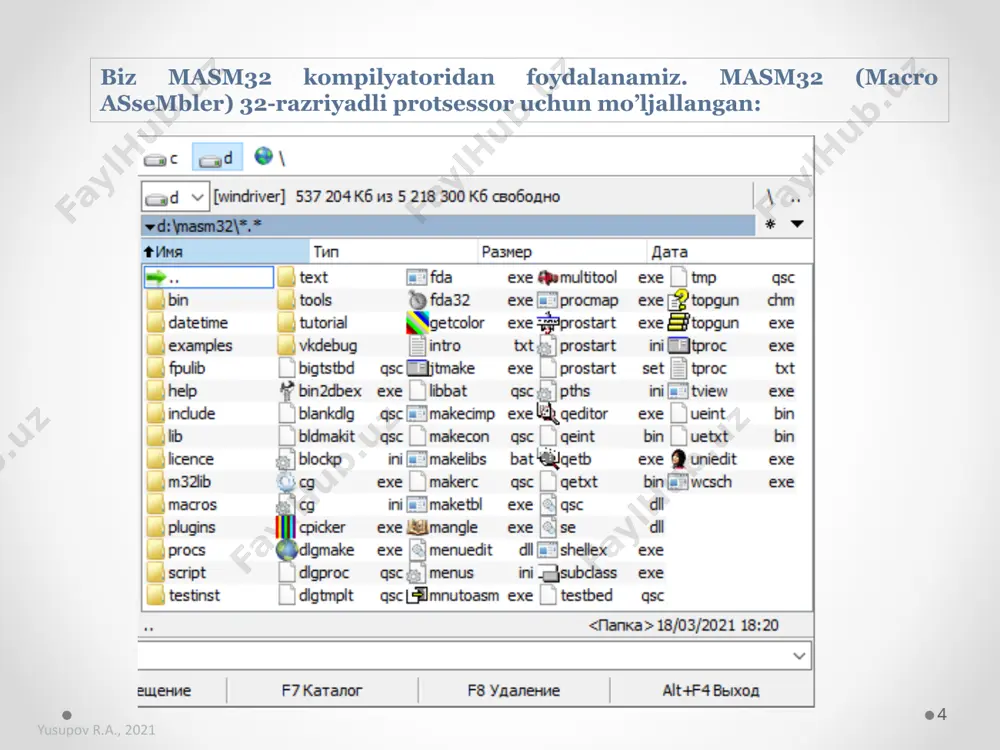Select the examples folder
Screen dimensions: 1000x750
[189, 346]
